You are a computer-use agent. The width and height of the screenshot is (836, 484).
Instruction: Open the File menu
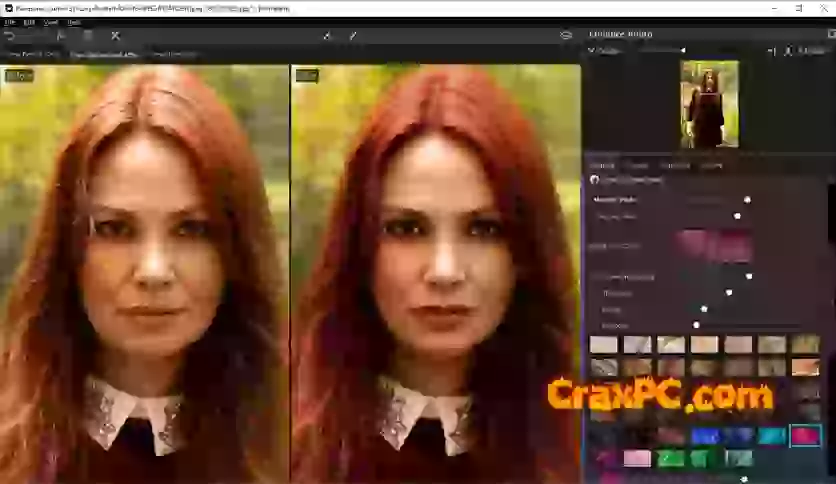[10, 22]
